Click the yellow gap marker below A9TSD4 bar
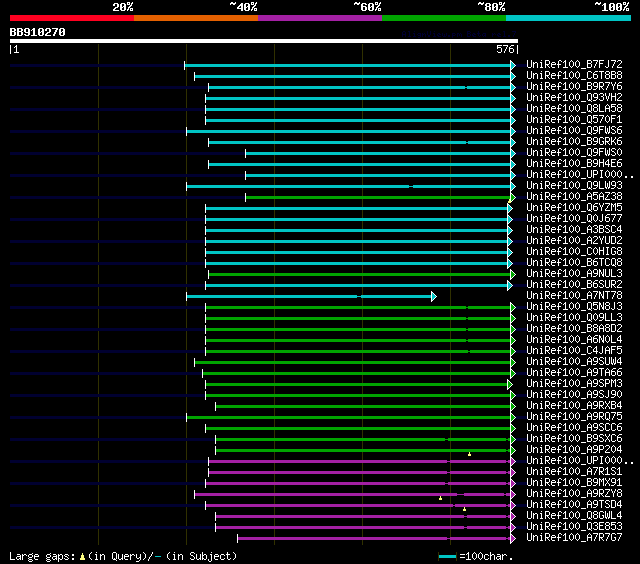 (464, 509)
